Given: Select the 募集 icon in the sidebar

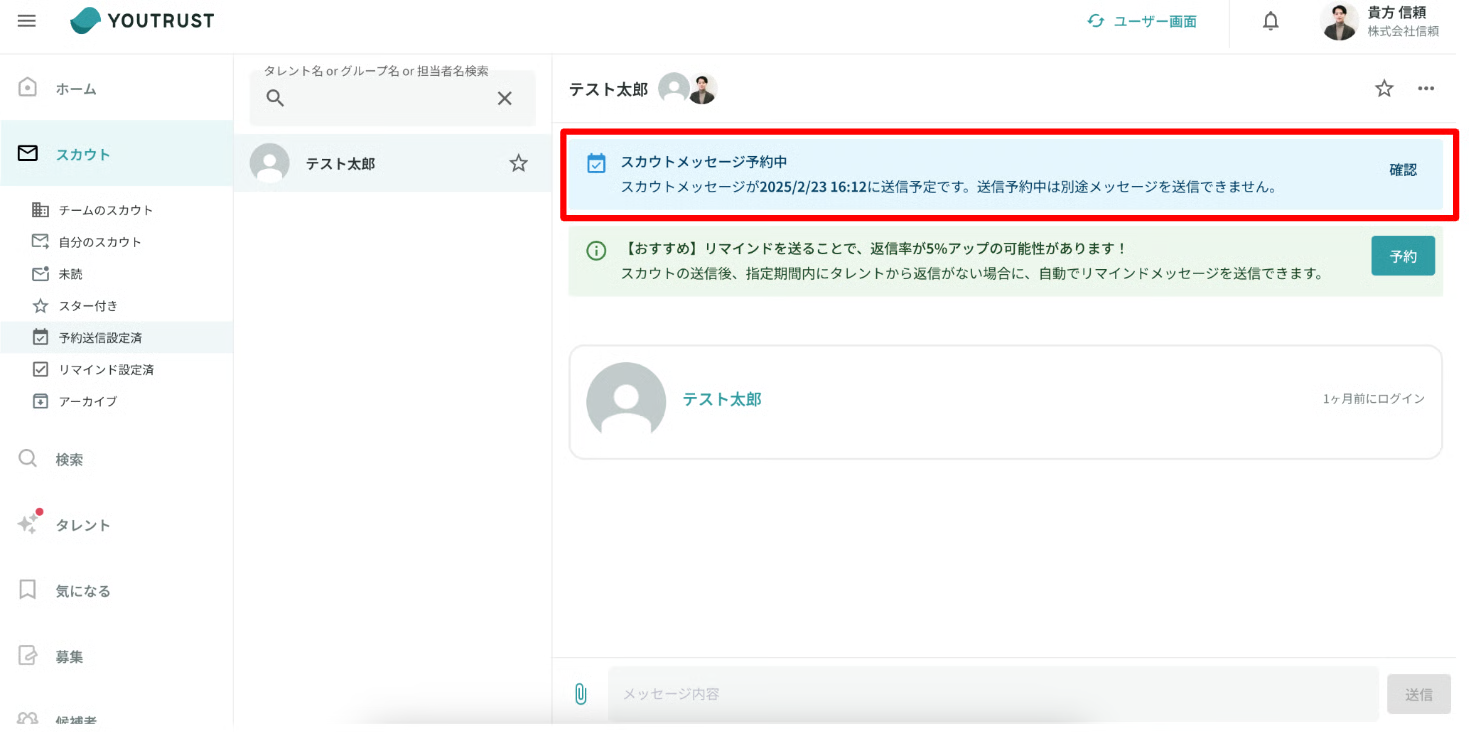Looking at the screenshot, I should (28, 656).
